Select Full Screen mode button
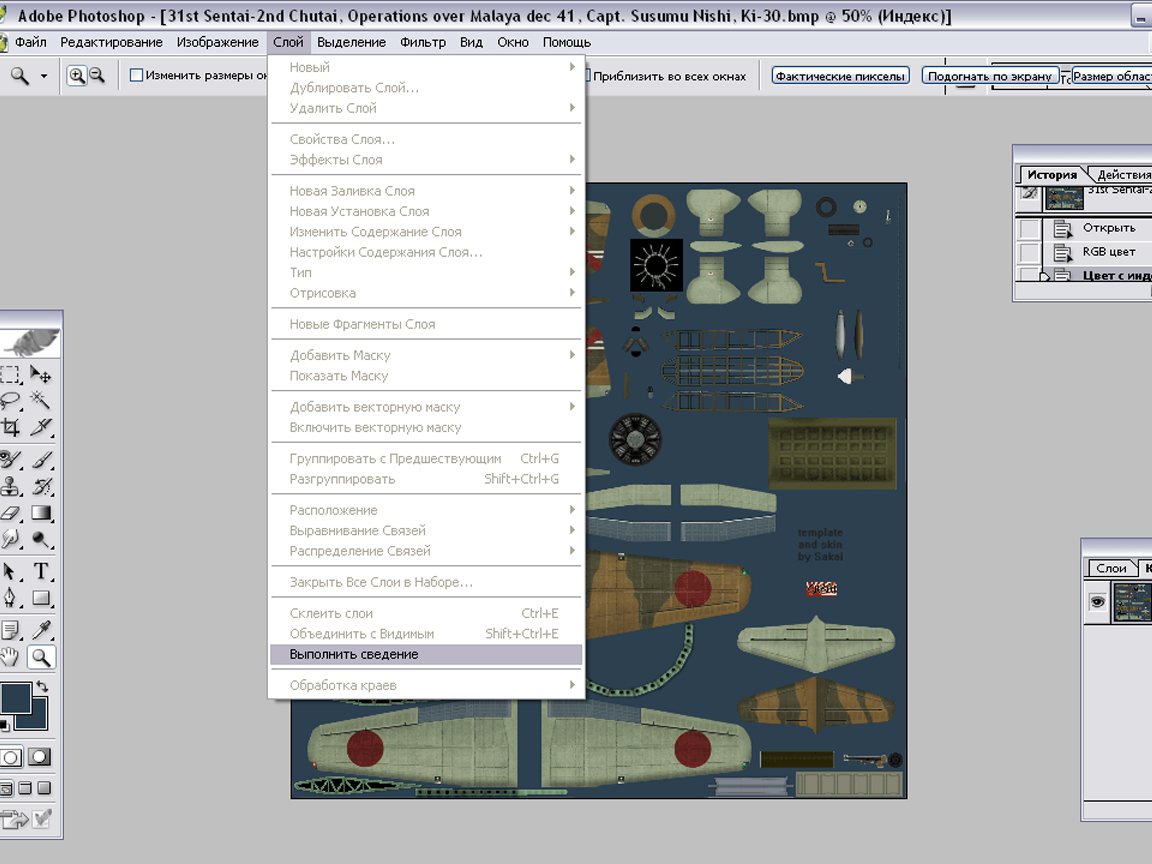 (44, 788)
